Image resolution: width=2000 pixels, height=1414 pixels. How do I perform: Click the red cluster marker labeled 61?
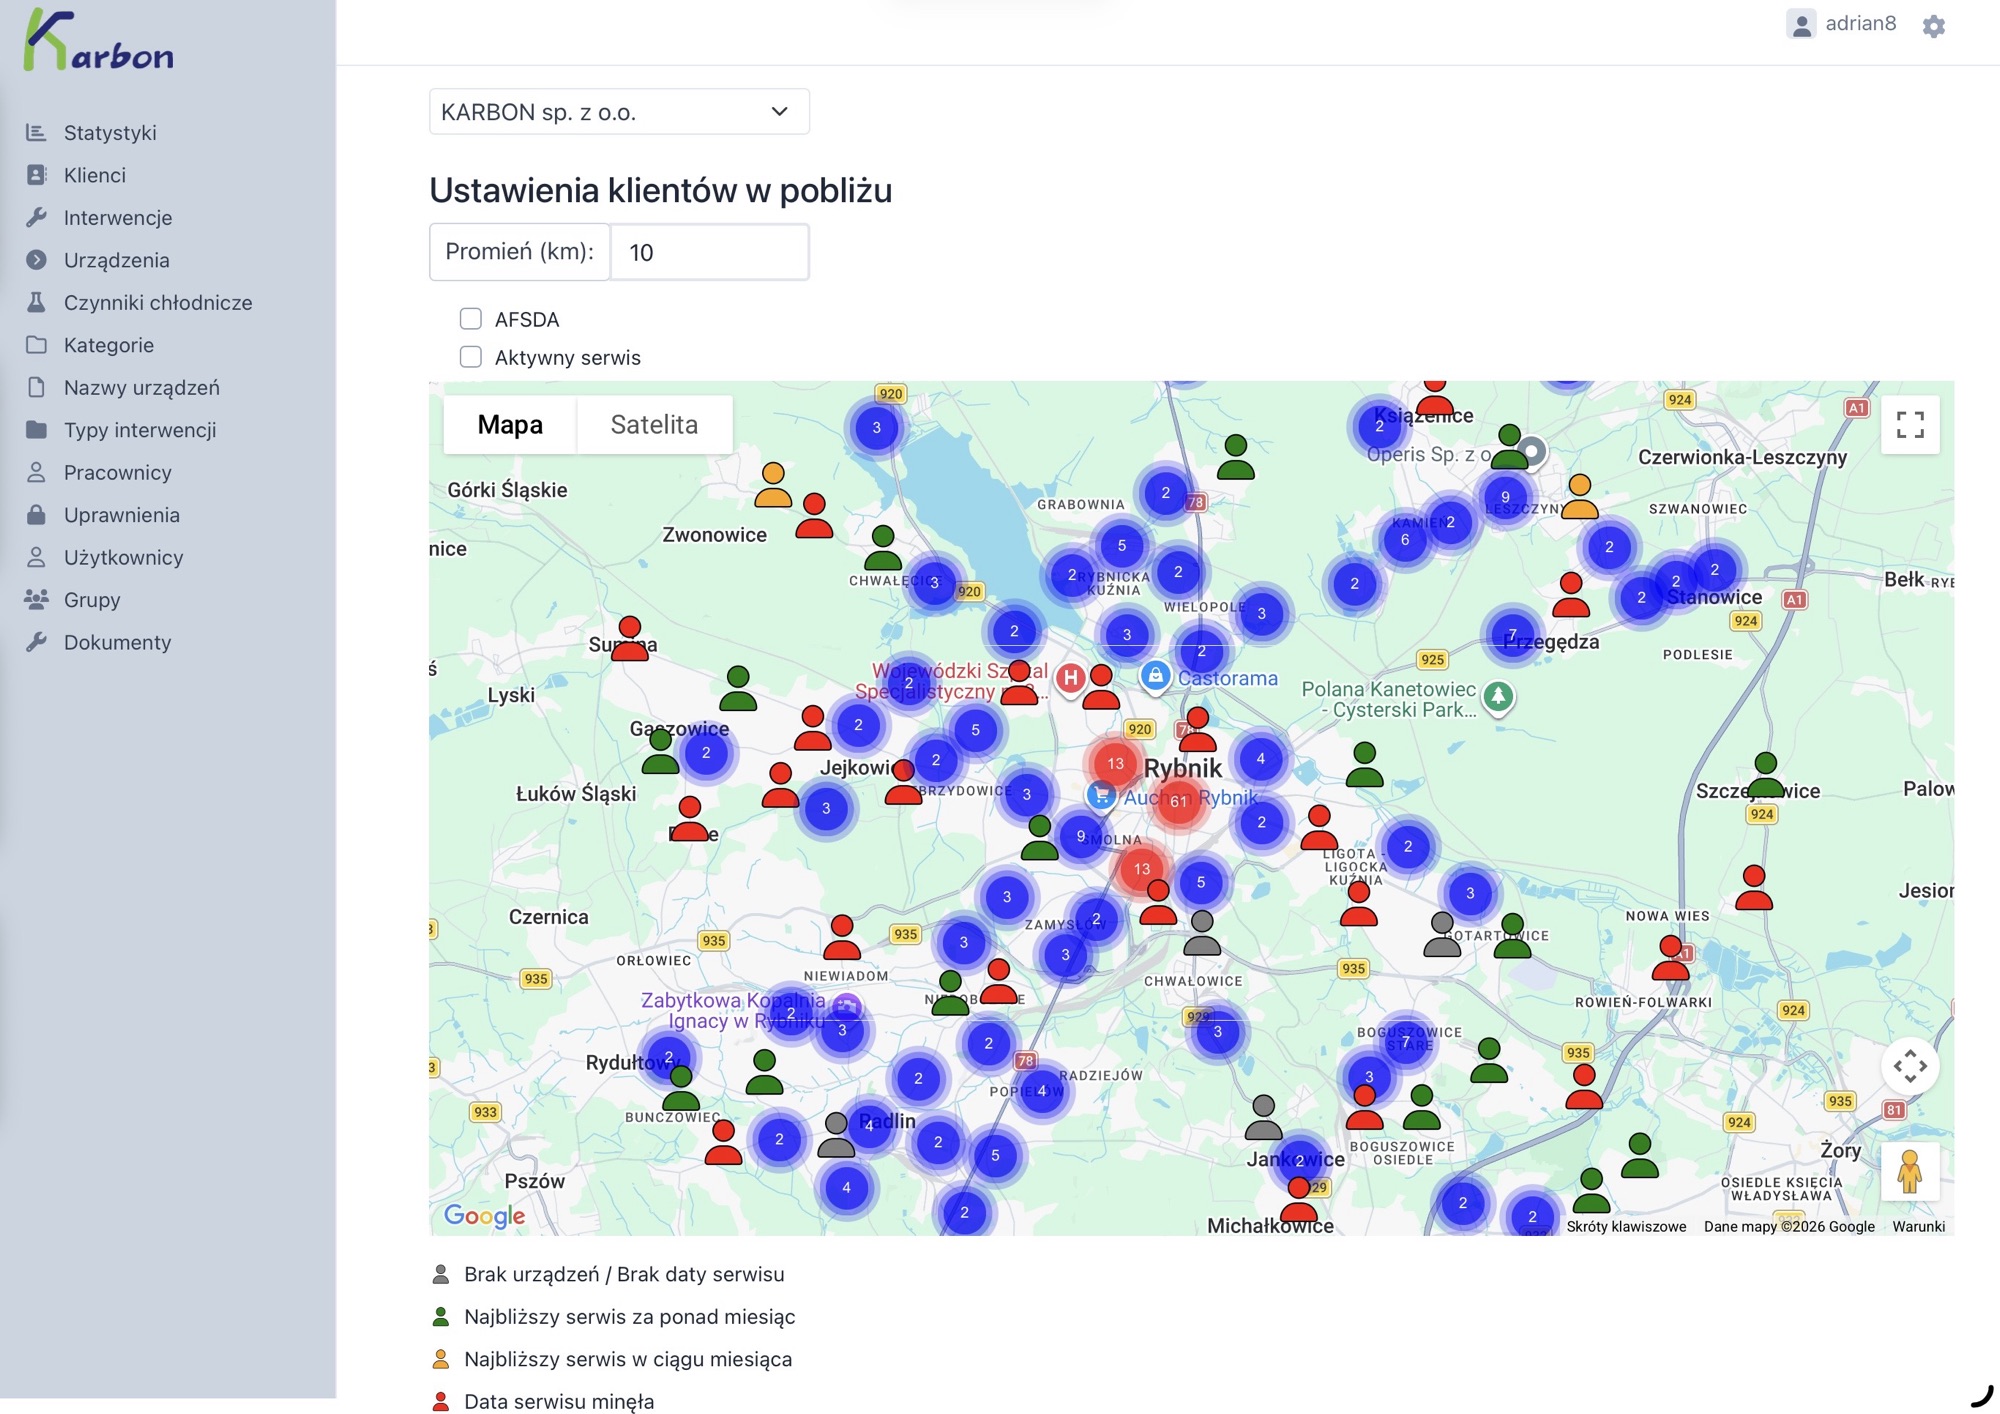1179,801
